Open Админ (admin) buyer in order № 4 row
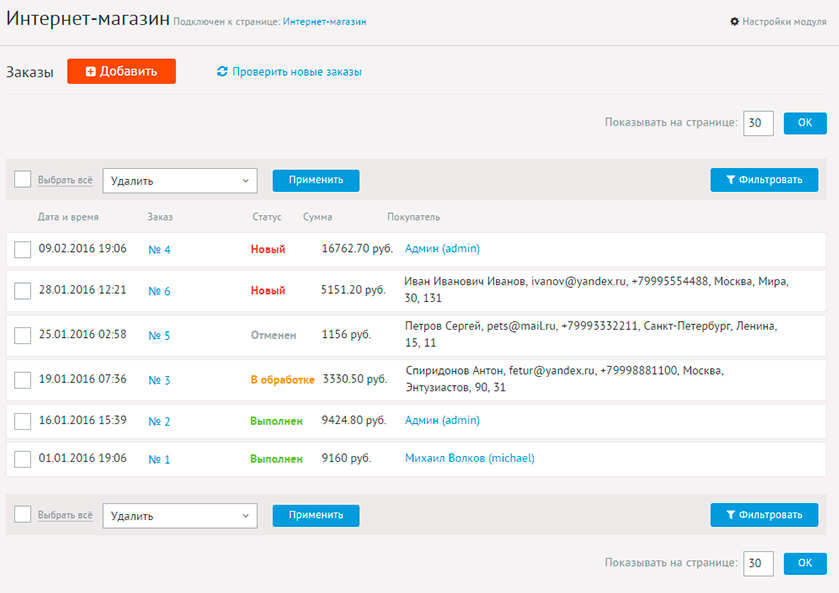The image size is (839, 593). [x=443, y=249]
